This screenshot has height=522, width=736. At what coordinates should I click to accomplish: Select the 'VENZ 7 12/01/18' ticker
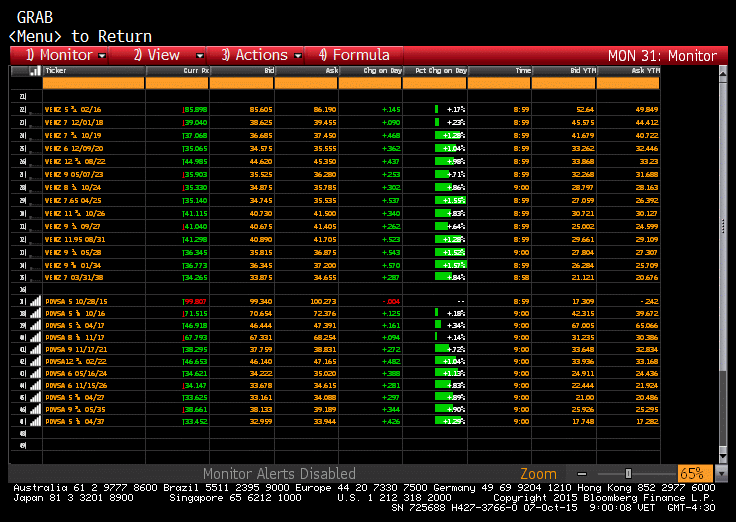pyautogui.click(x=74, y=123)
